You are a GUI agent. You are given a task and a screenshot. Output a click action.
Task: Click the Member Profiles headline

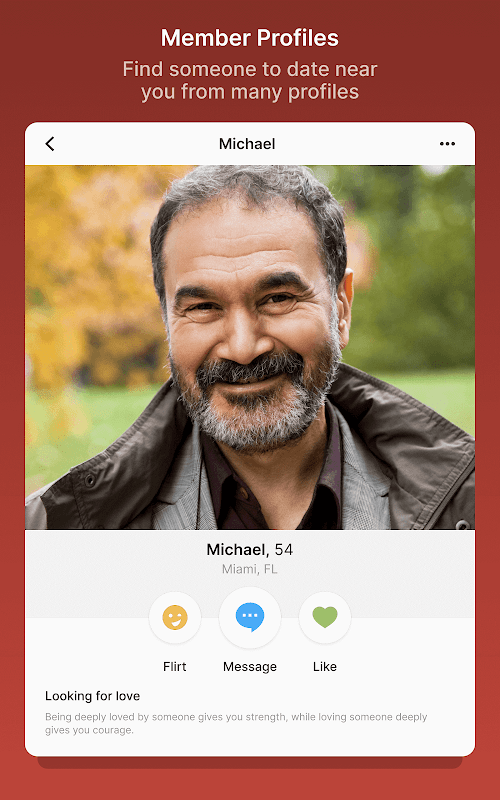point(250,38)
